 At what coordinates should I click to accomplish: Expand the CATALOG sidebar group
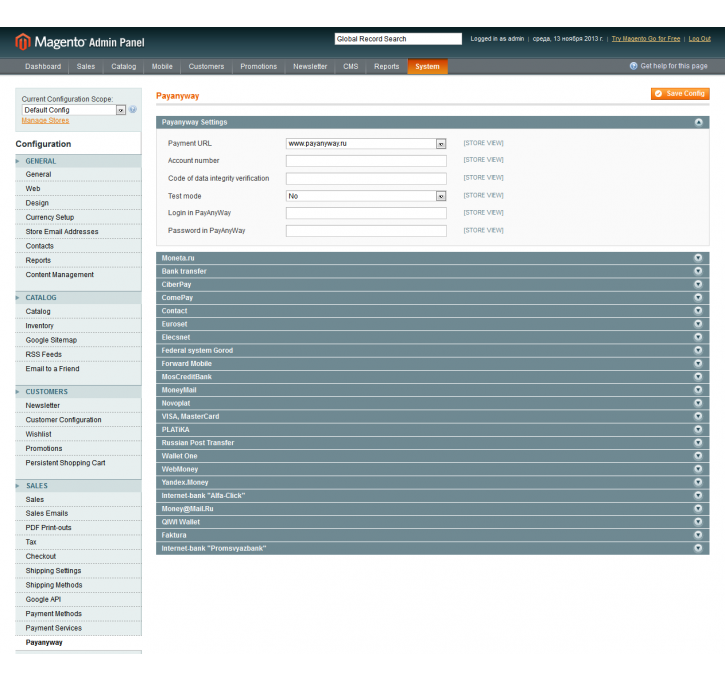(x=78, y=298)
